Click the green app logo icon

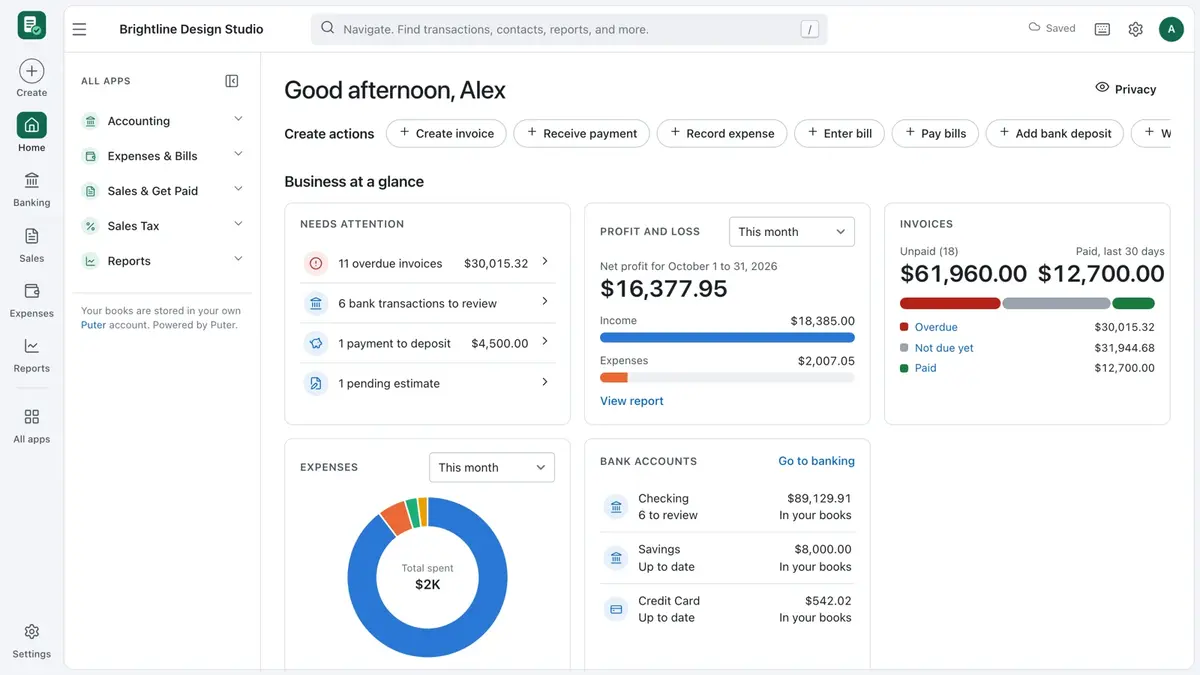(x=31, y=25)
